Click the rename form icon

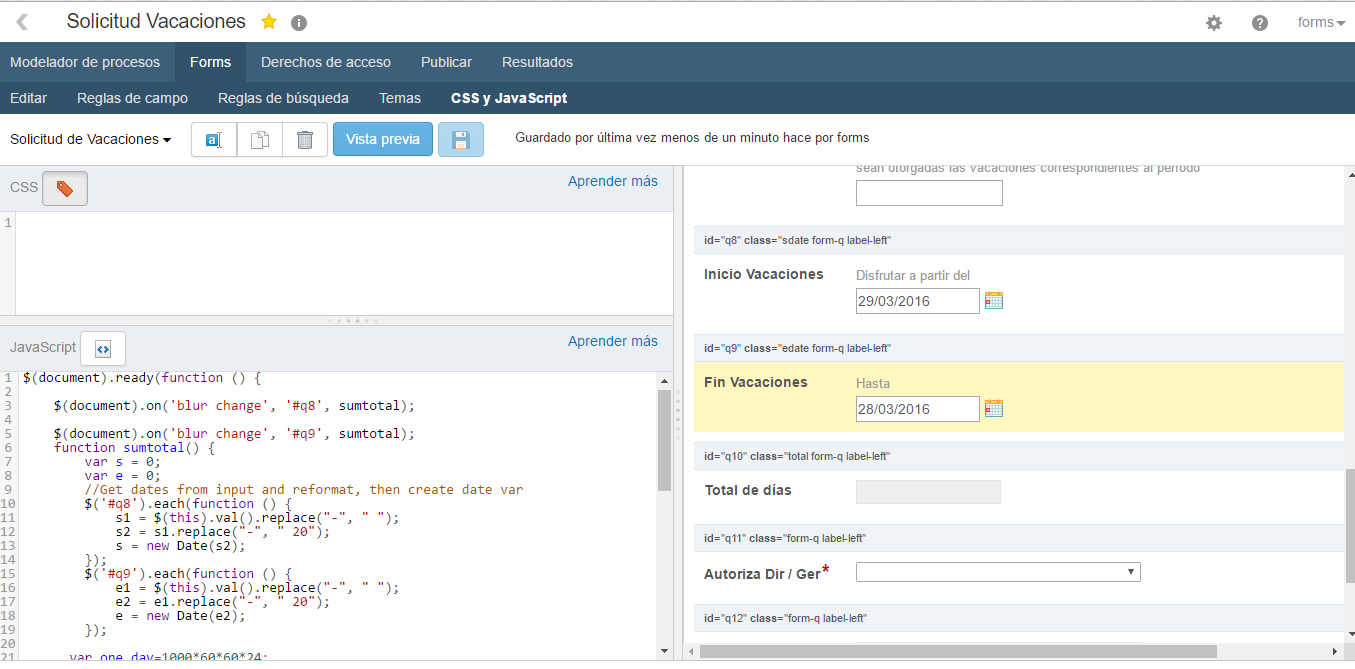[x=214, y=140]
